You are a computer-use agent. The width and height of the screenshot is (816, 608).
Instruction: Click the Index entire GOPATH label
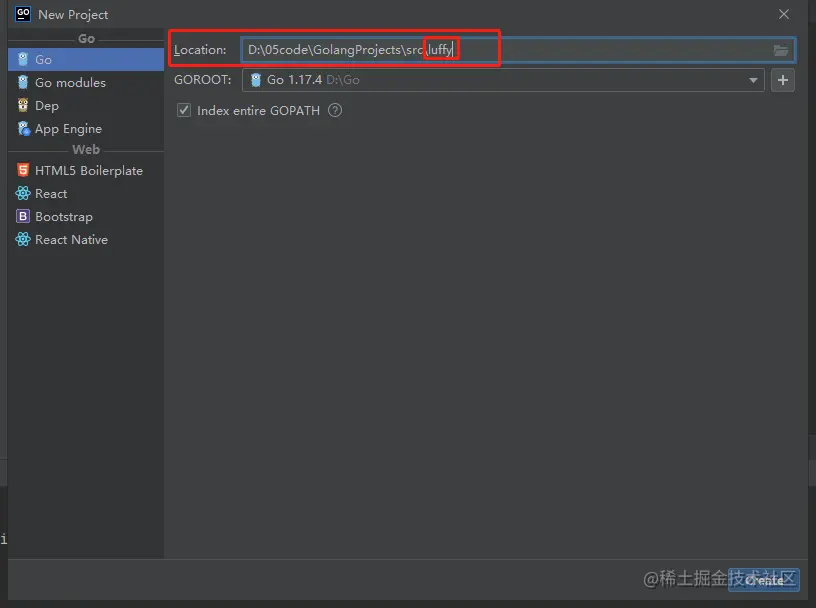pos(258,110)
